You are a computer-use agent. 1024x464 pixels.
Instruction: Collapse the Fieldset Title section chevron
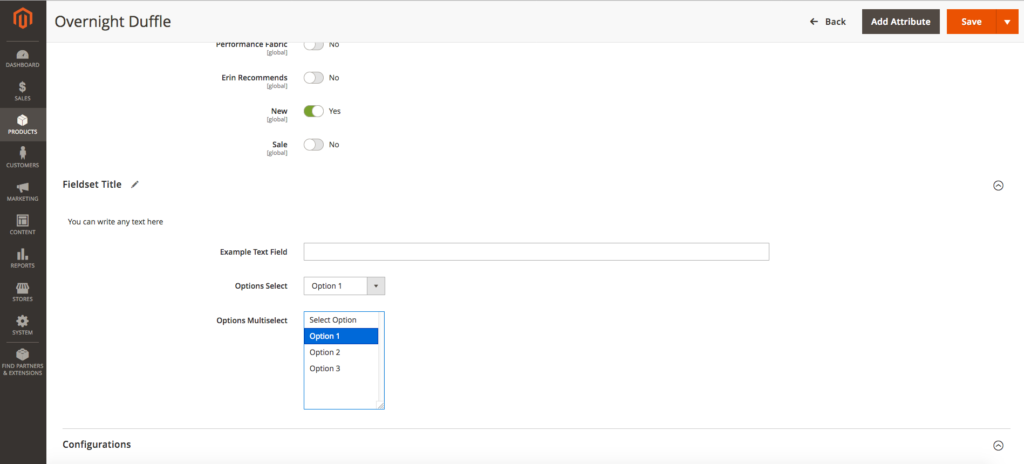998,186
